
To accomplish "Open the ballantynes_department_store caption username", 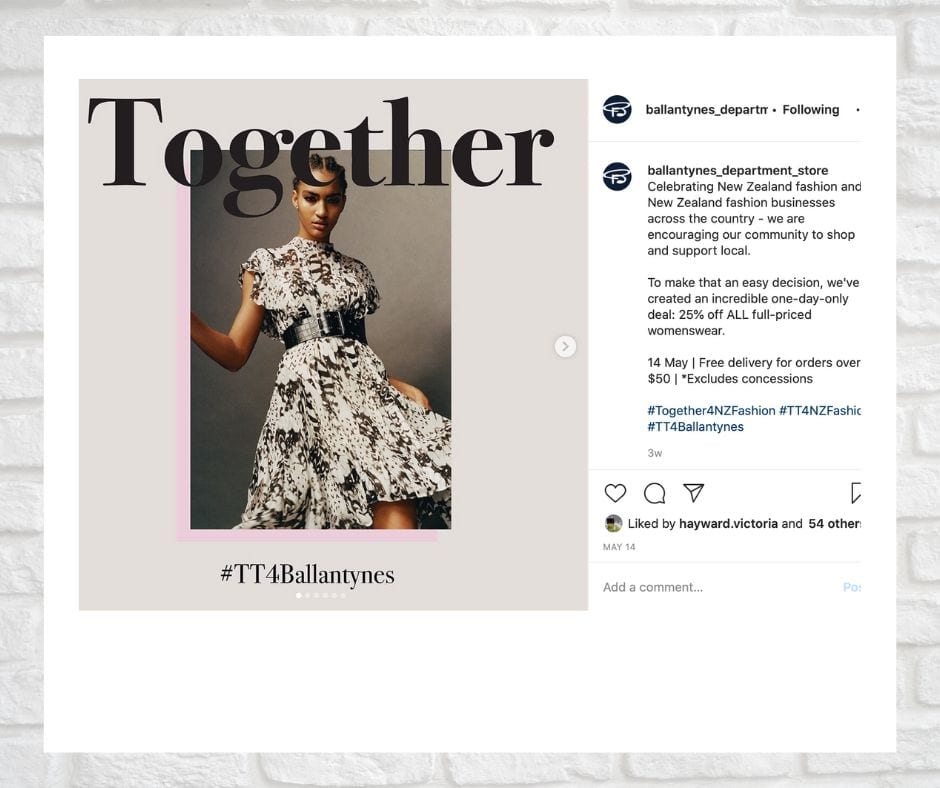I will click(737, 170).
